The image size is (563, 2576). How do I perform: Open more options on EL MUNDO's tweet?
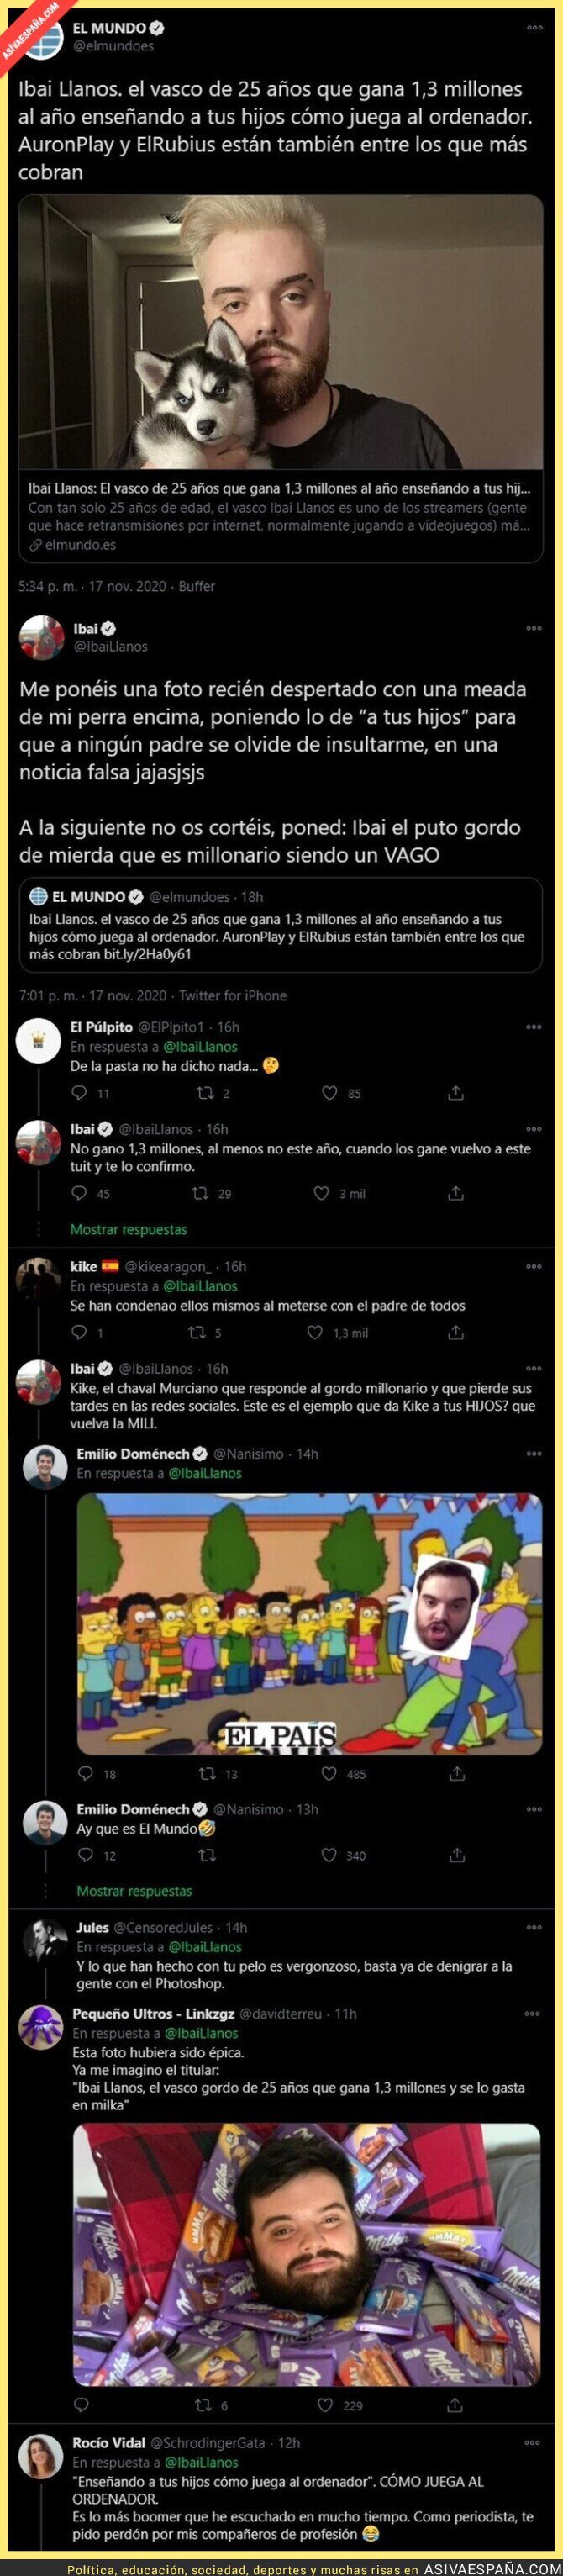tap(534, 28)
